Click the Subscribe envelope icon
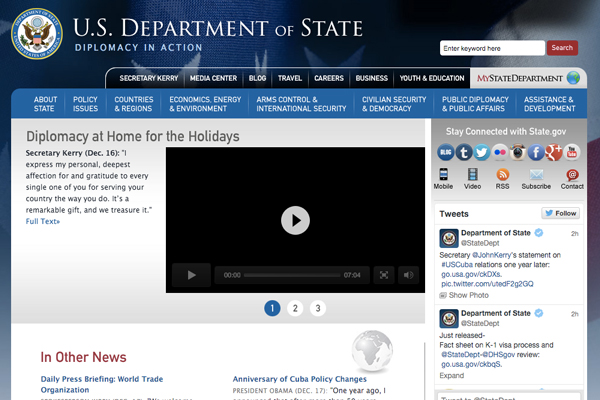The image size is (600, 400). pyautogui.click(x=536, y=175)
